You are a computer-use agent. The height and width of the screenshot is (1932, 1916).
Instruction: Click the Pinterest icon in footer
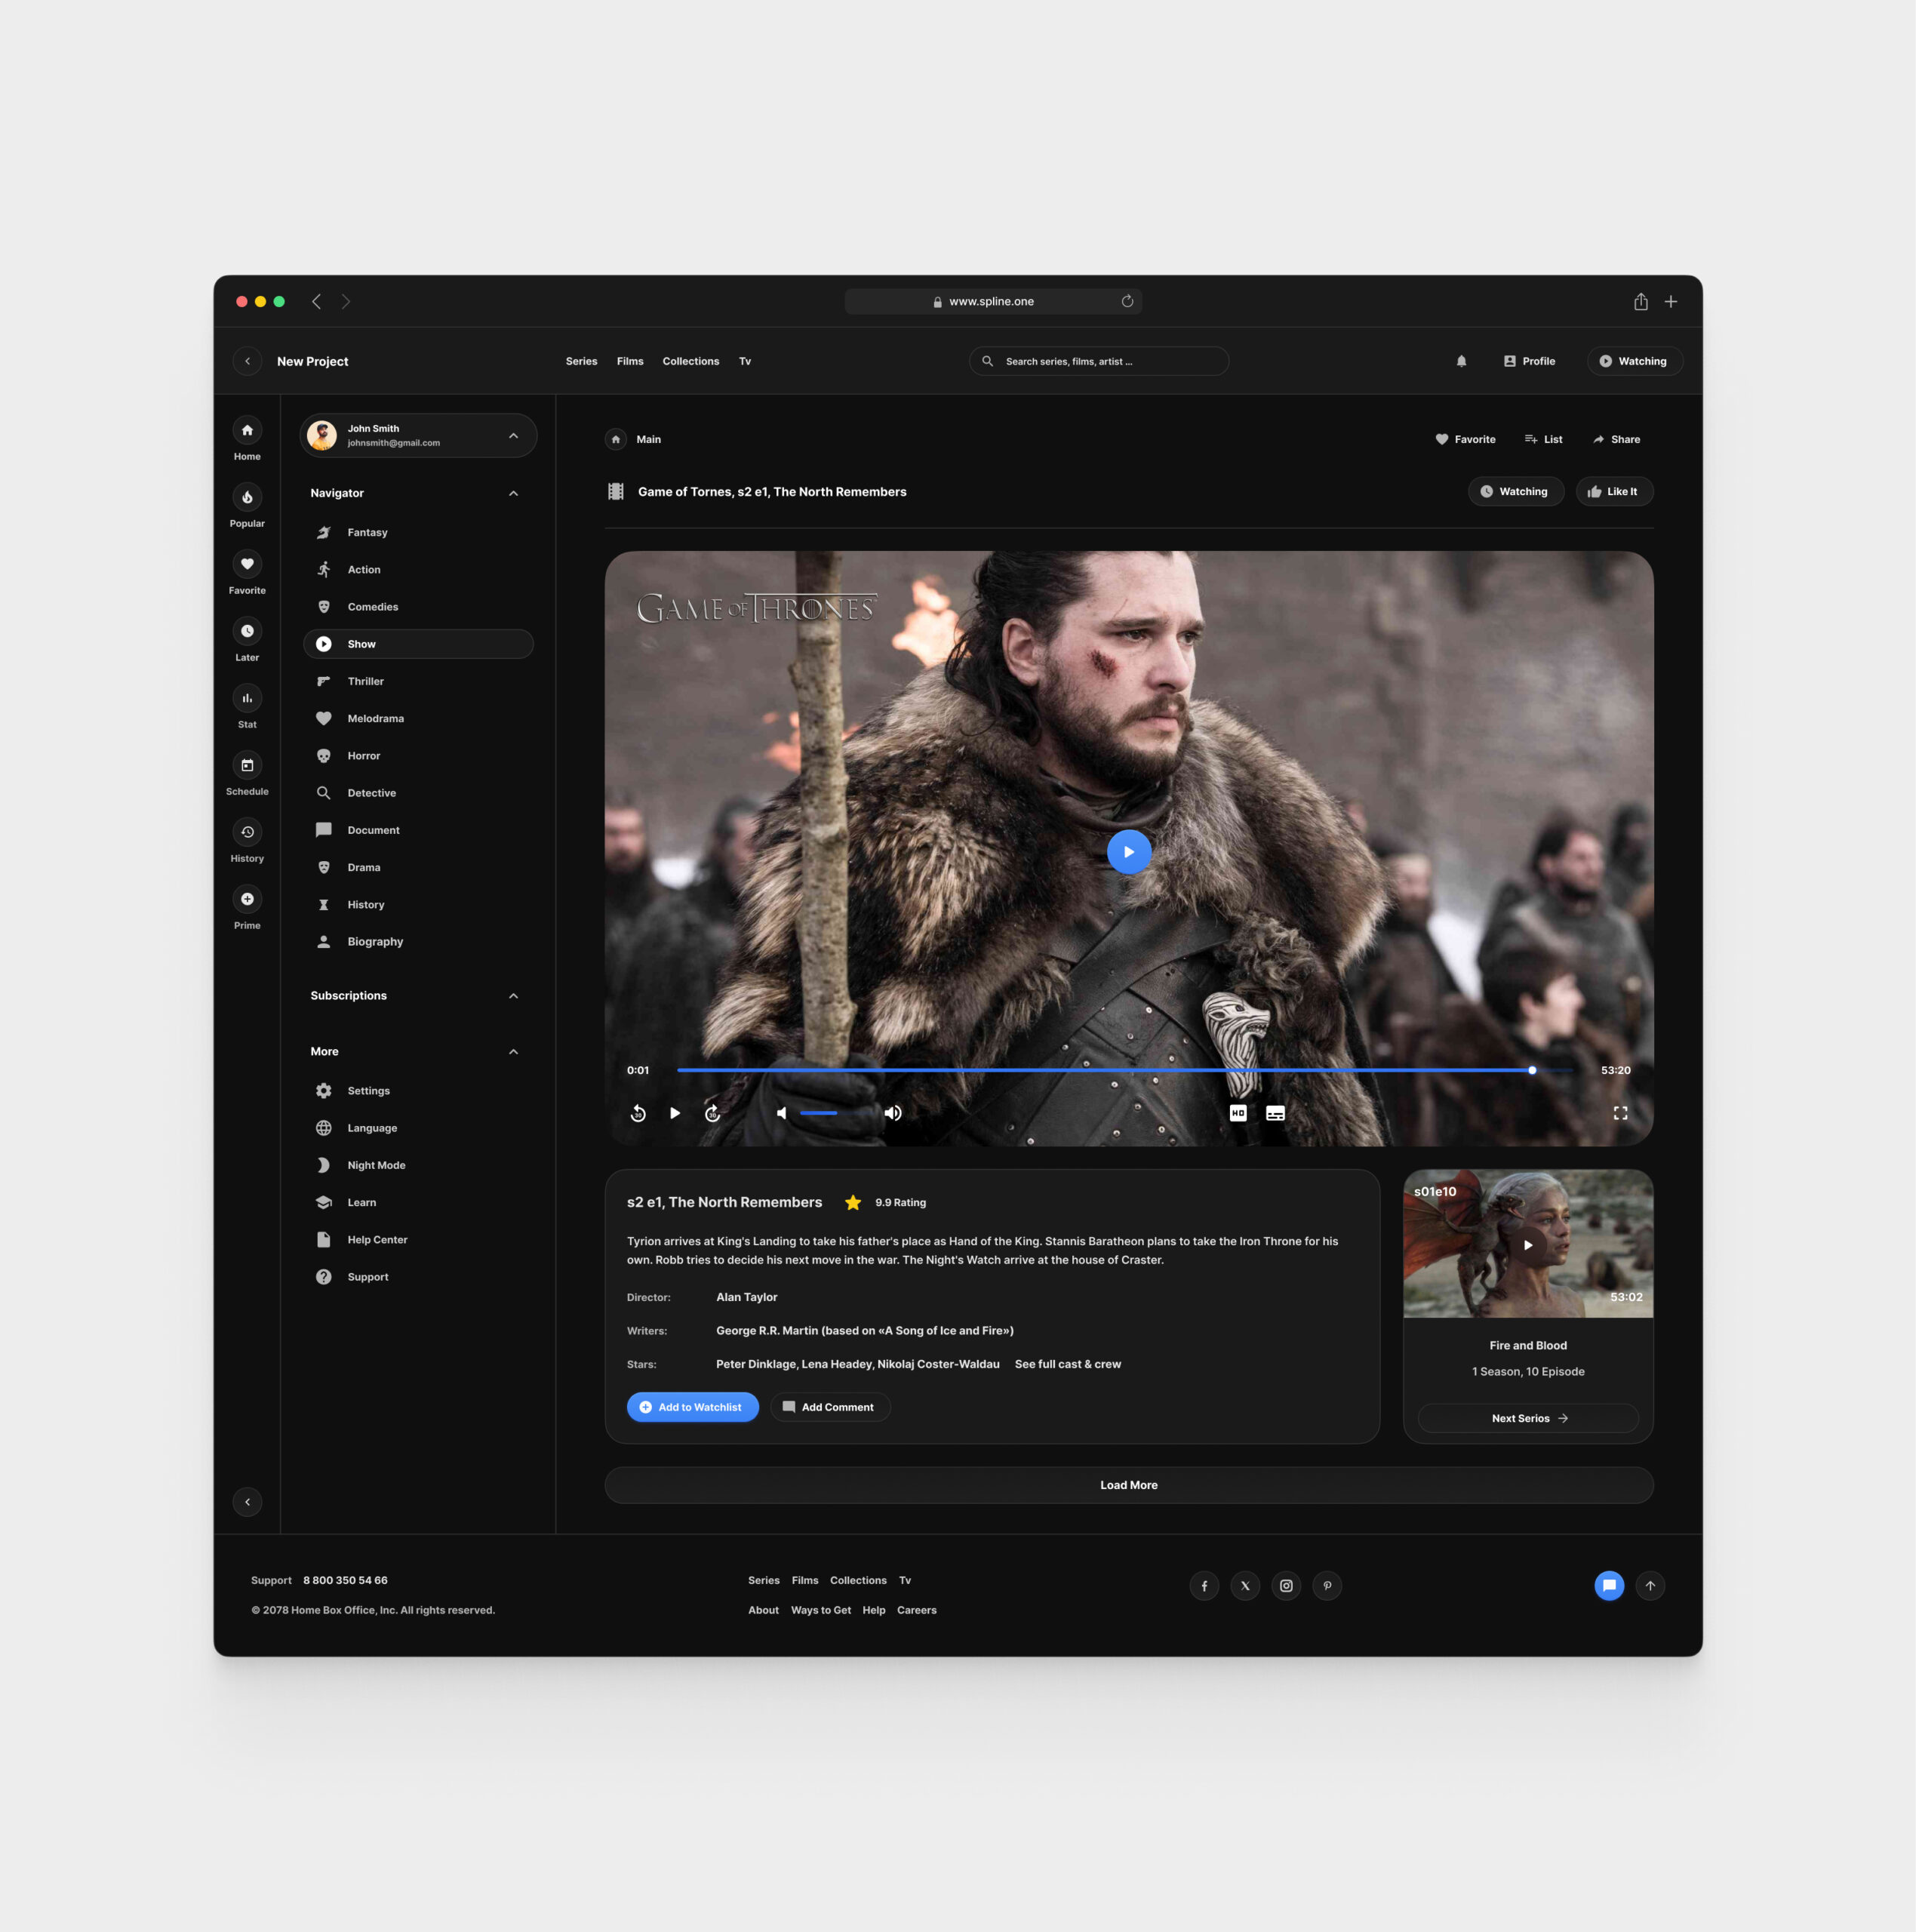pyautogui.click(x=1327, y=1585)
